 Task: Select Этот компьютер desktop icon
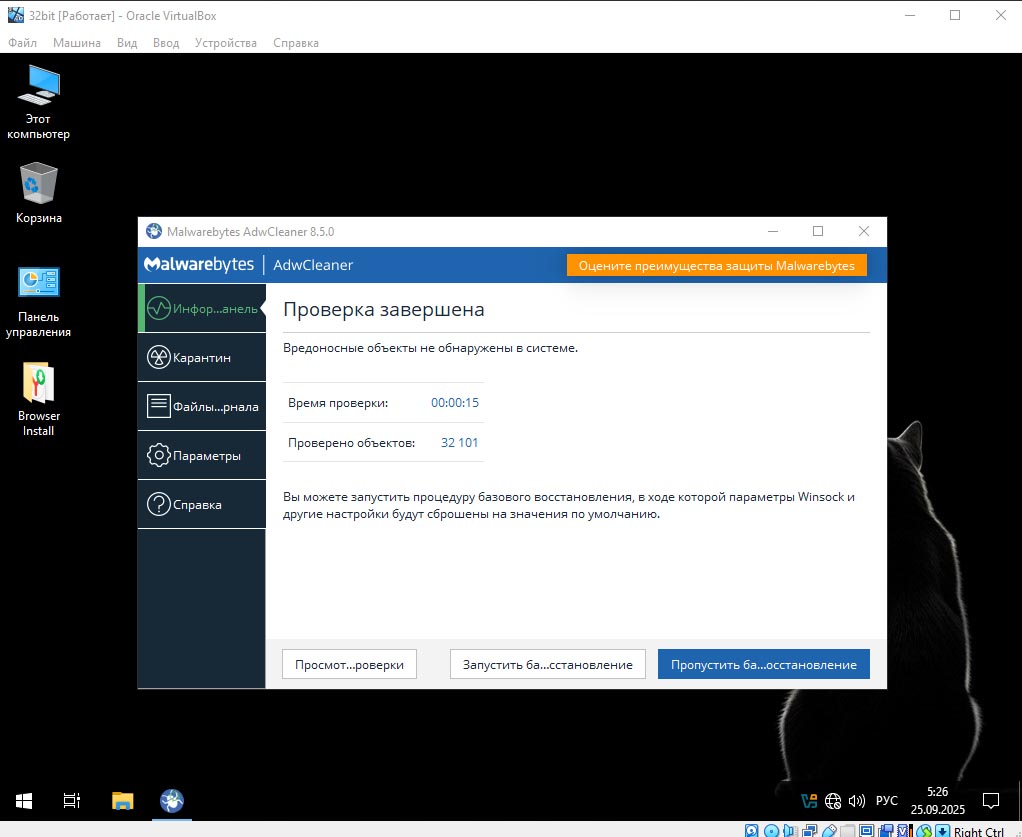pos(38,102)
